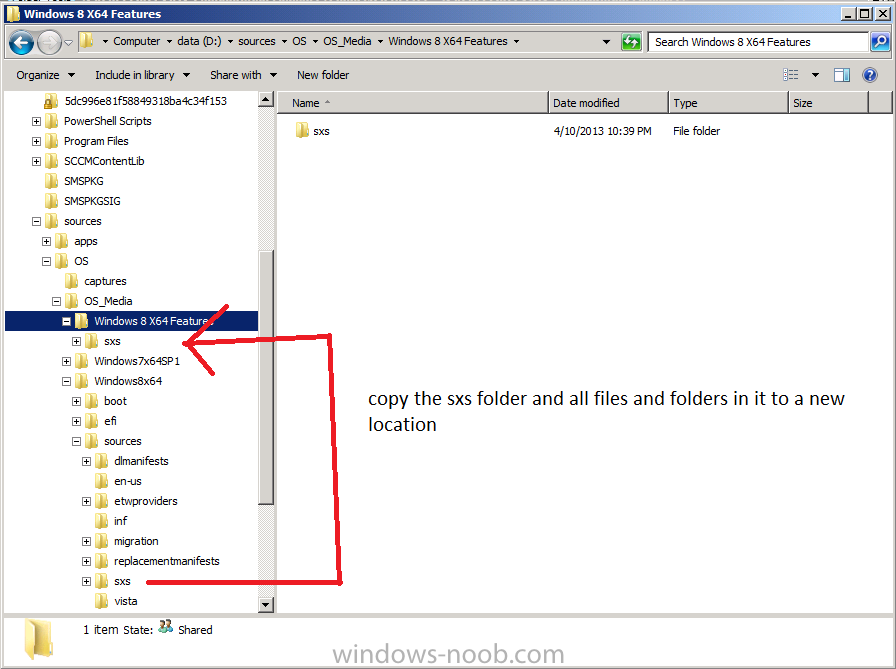The width and height of the screenshot is (896, 669).
Task: Open the recent pages dropdown arrow
Action: pyautogui.click(x=68, y=42)
